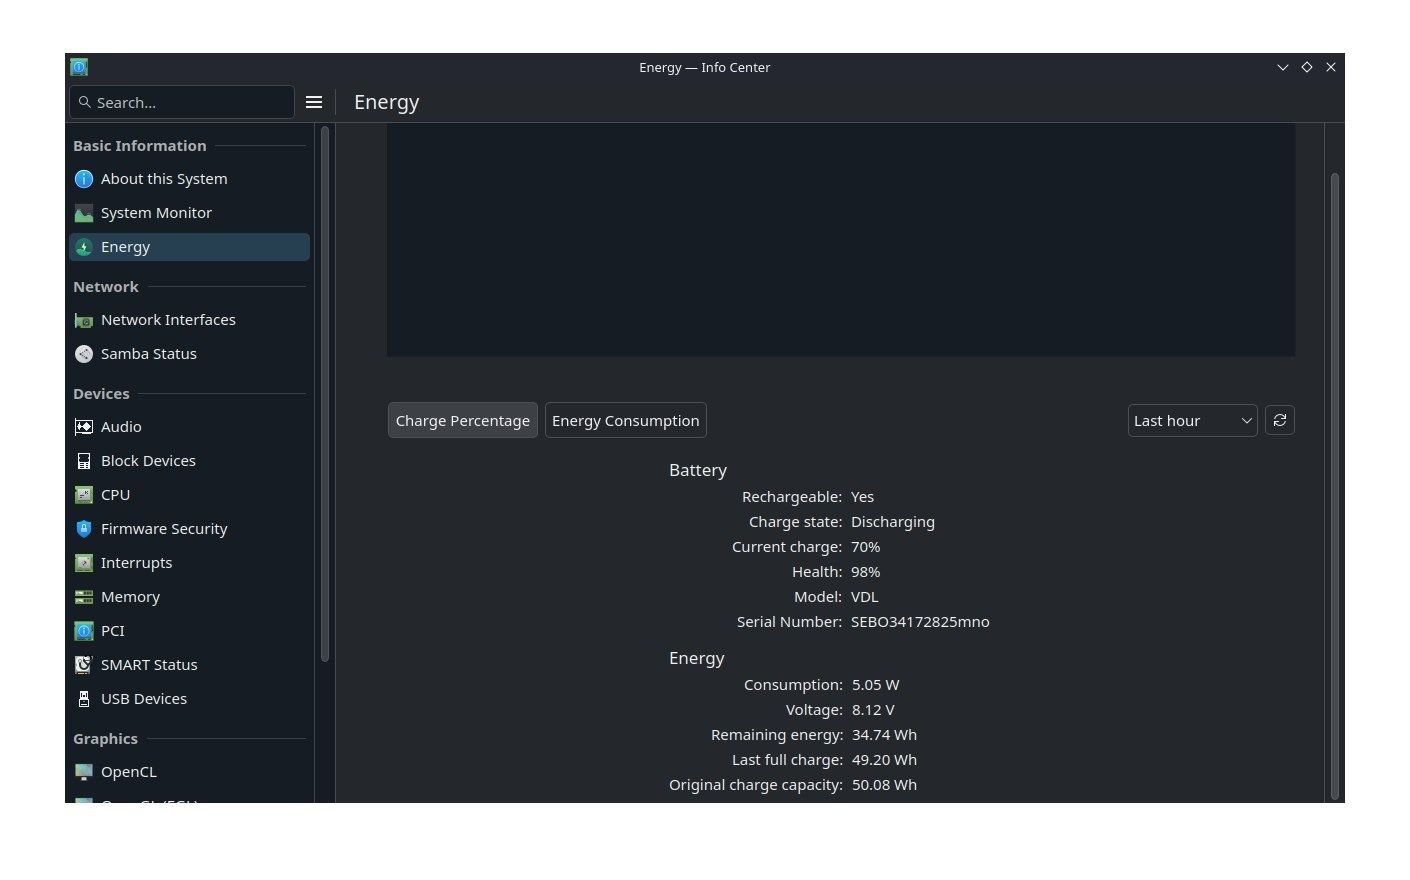Click the Current charge value 70%
Screen dimensions: 1410x880
[865, 547]
